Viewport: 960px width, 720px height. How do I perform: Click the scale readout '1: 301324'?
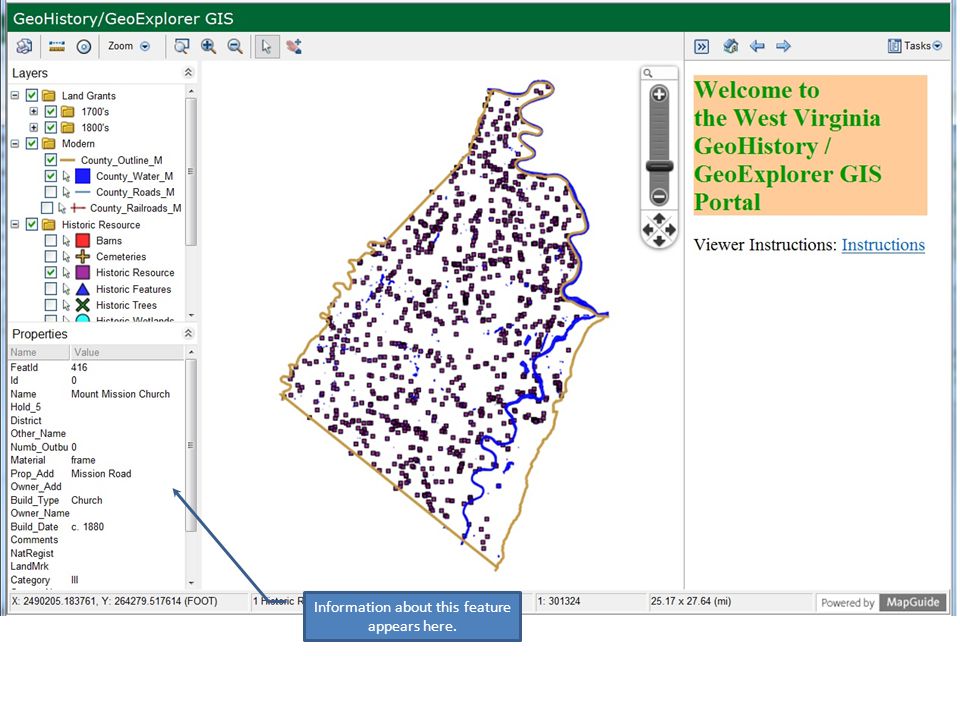tap(558, 601)
